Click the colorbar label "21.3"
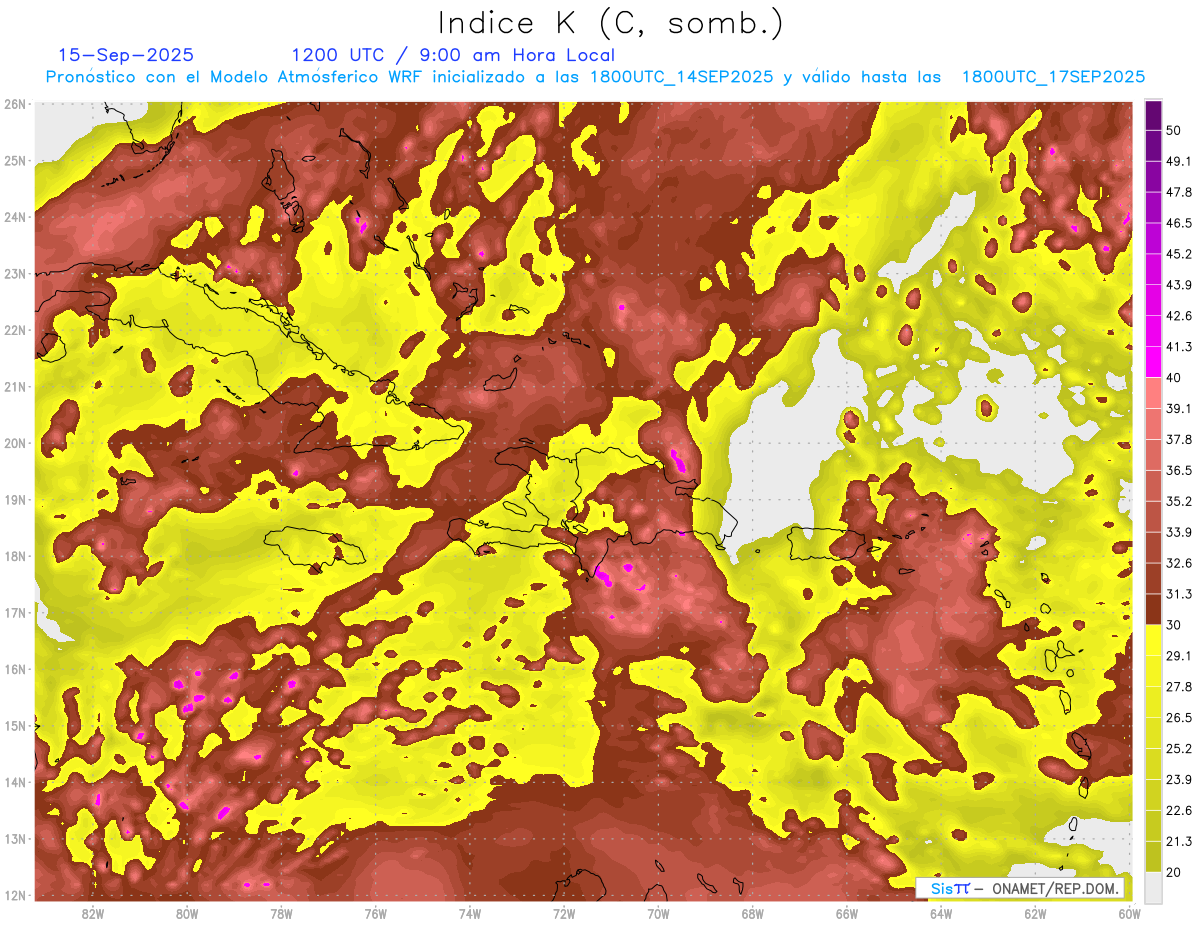This screenshot has height=927, width=1200. [x=1178, y=841]
